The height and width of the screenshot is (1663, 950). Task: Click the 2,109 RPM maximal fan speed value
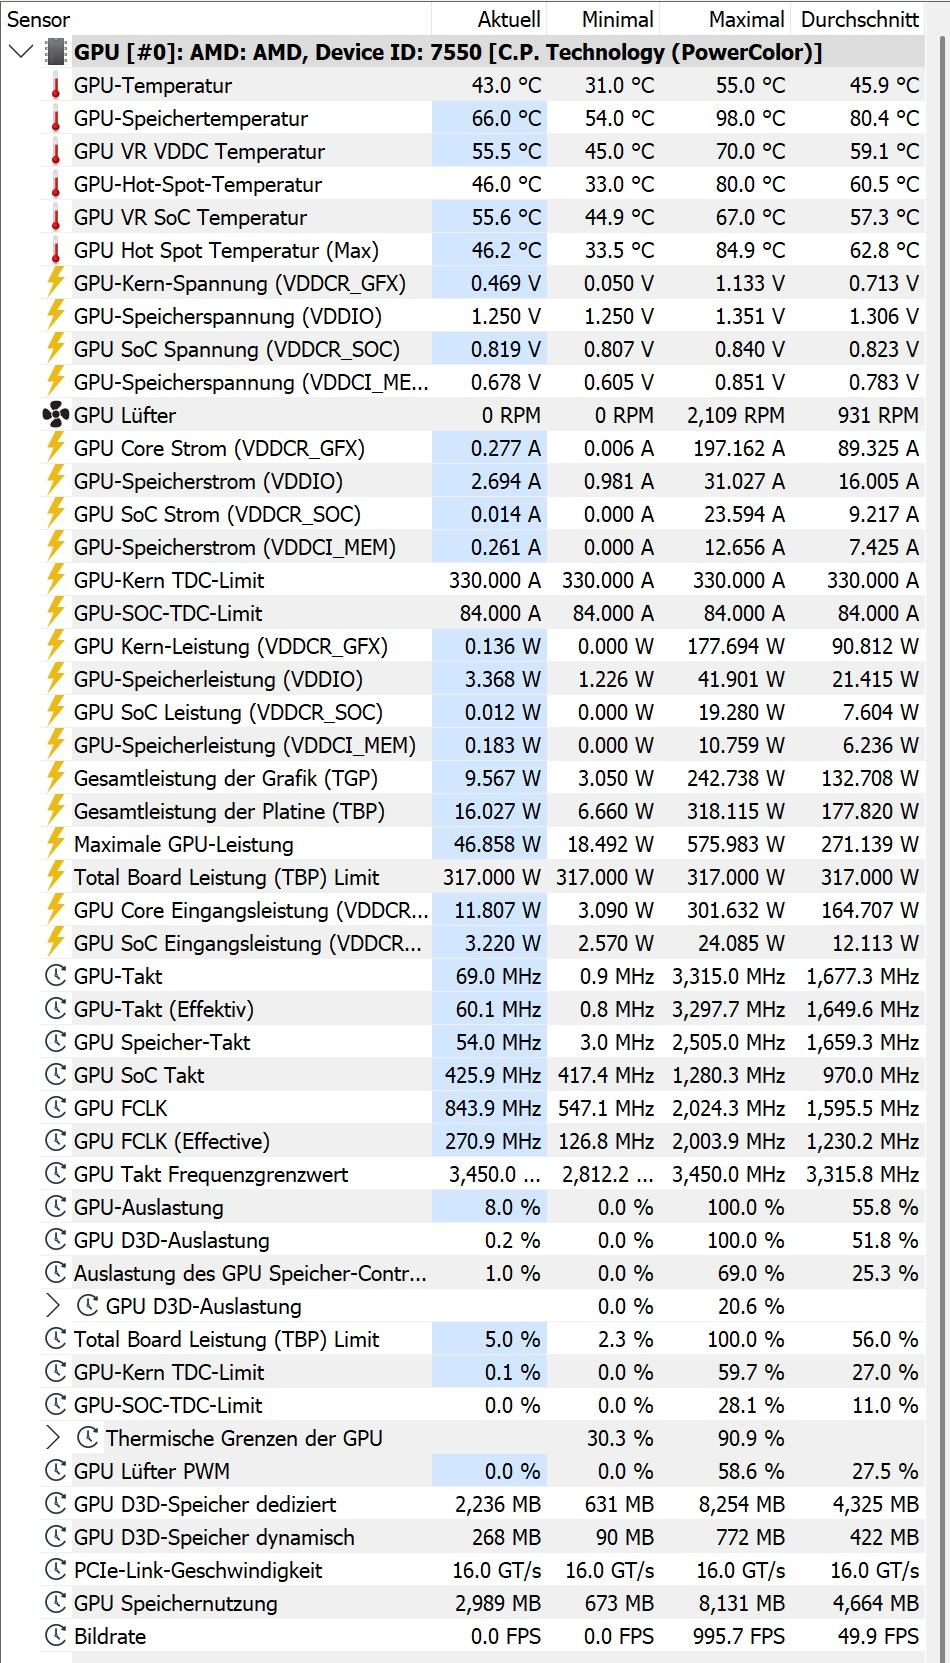(x=736, y=415)
